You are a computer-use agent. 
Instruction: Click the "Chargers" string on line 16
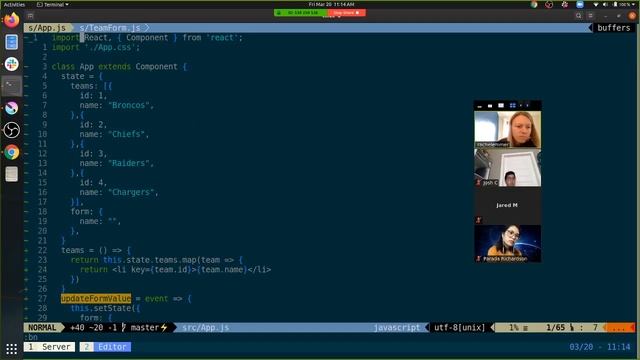coord(131,192)
